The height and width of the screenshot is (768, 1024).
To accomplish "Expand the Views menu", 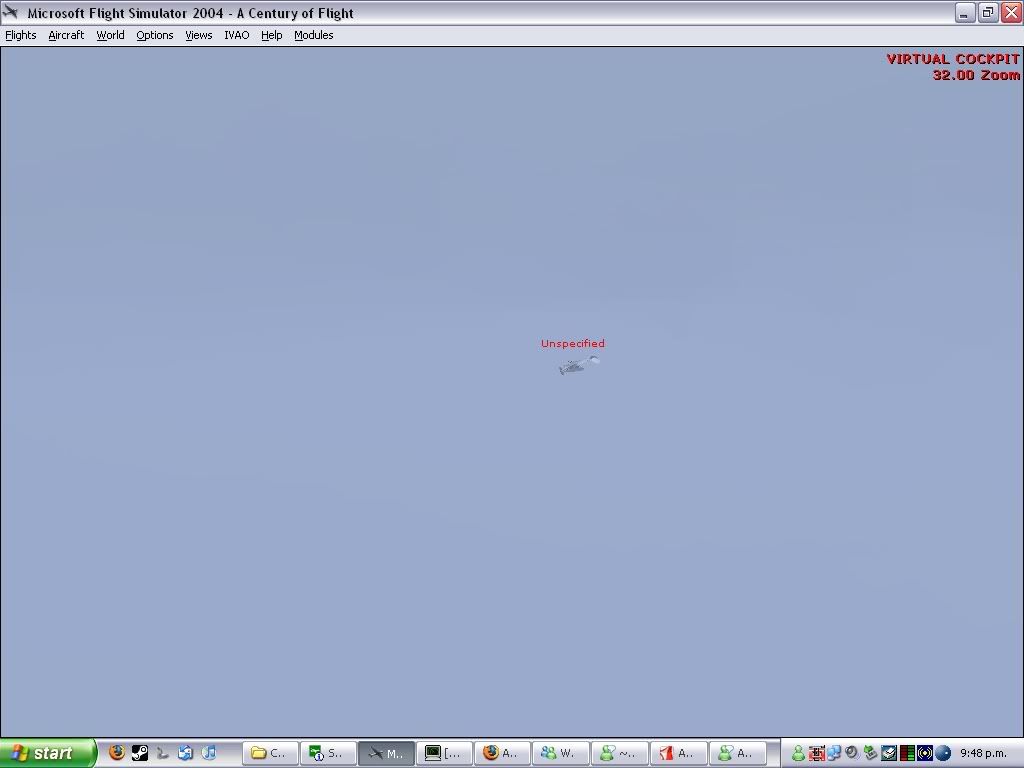I will click(198, 35).
